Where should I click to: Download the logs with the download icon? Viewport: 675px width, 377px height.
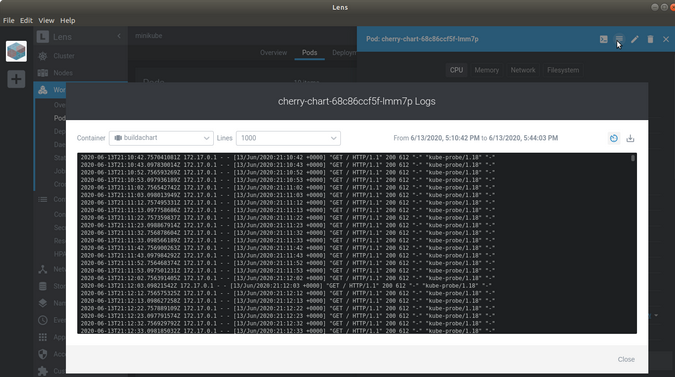[630, 138]
